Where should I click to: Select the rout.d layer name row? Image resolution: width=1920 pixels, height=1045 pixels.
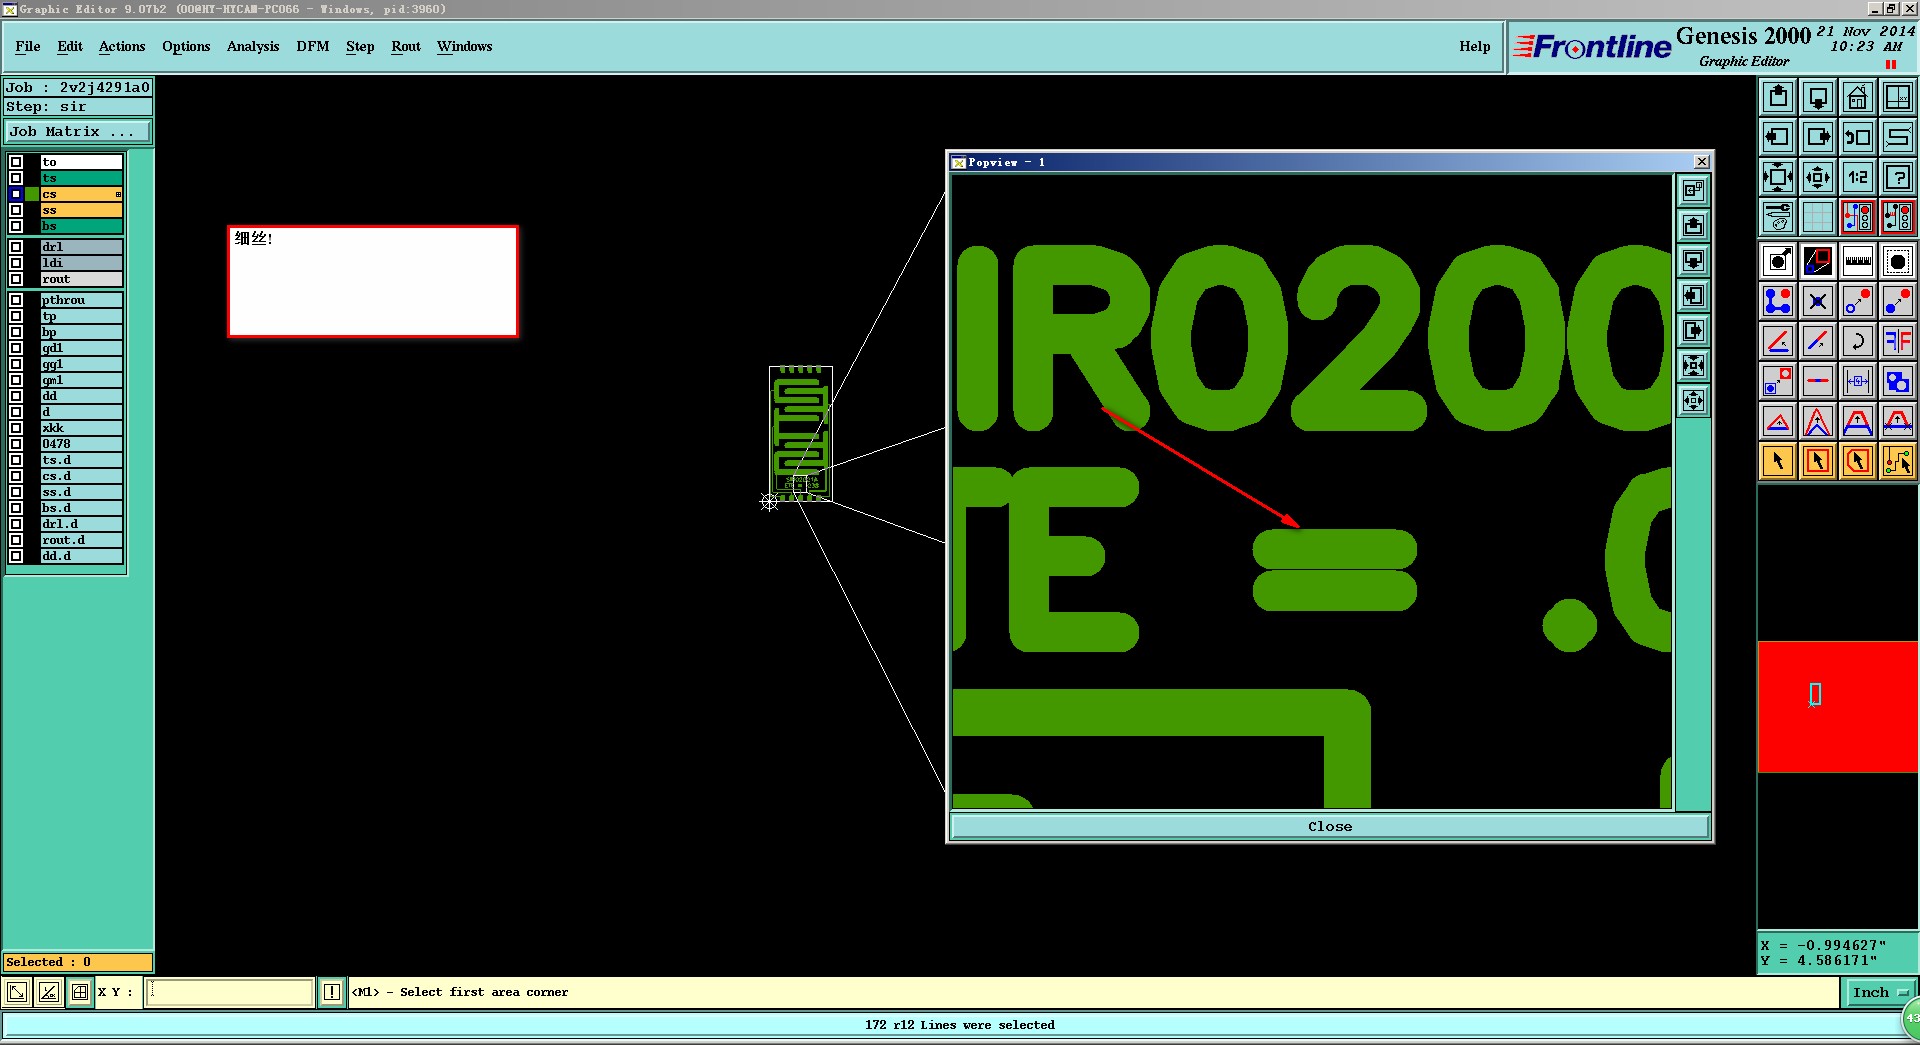point(81,540)
